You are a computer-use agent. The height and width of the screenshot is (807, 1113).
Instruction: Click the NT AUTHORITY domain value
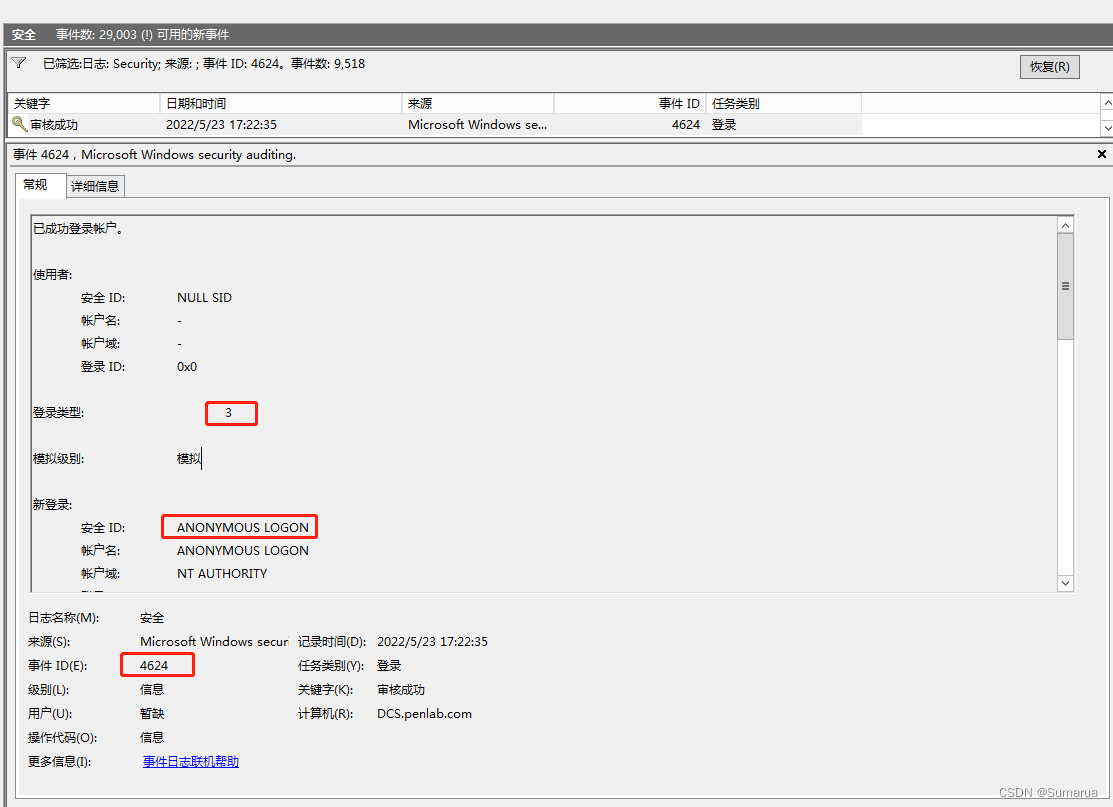click(x=222, y=573)
